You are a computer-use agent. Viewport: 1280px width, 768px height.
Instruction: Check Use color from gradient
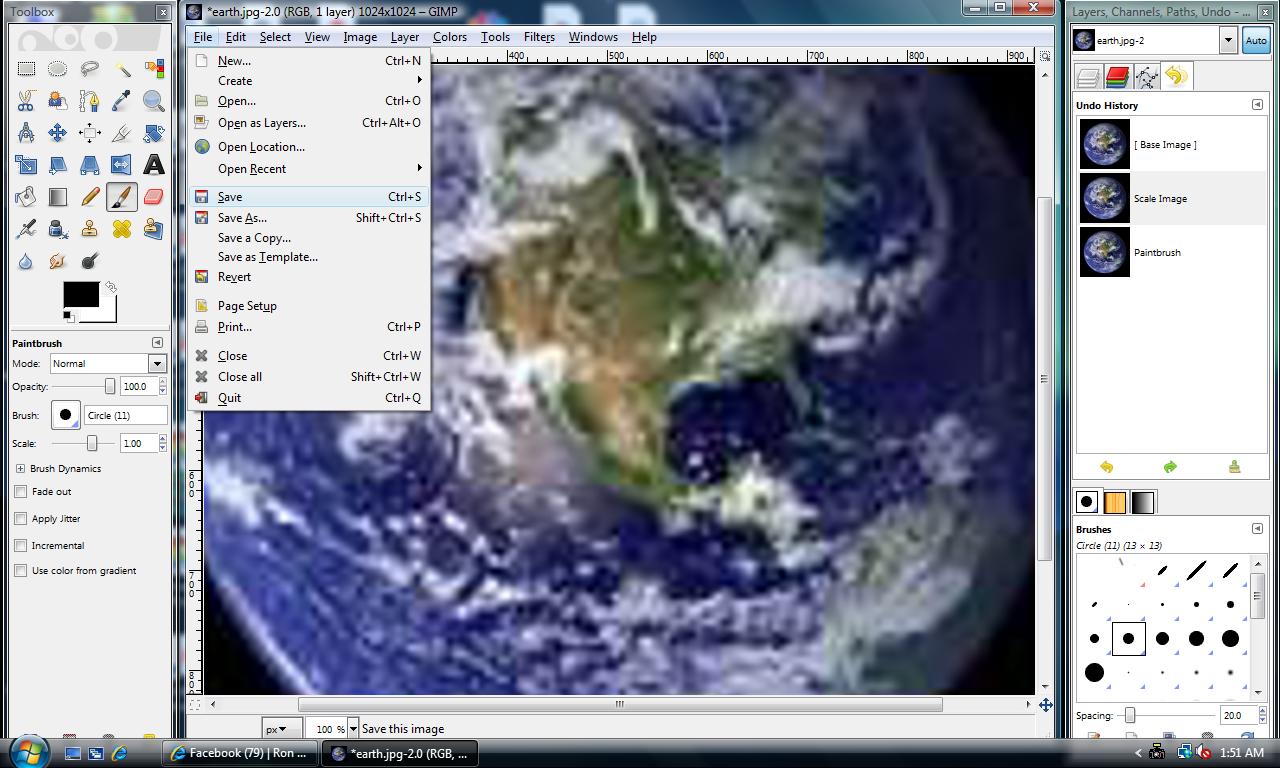(21, 571)
